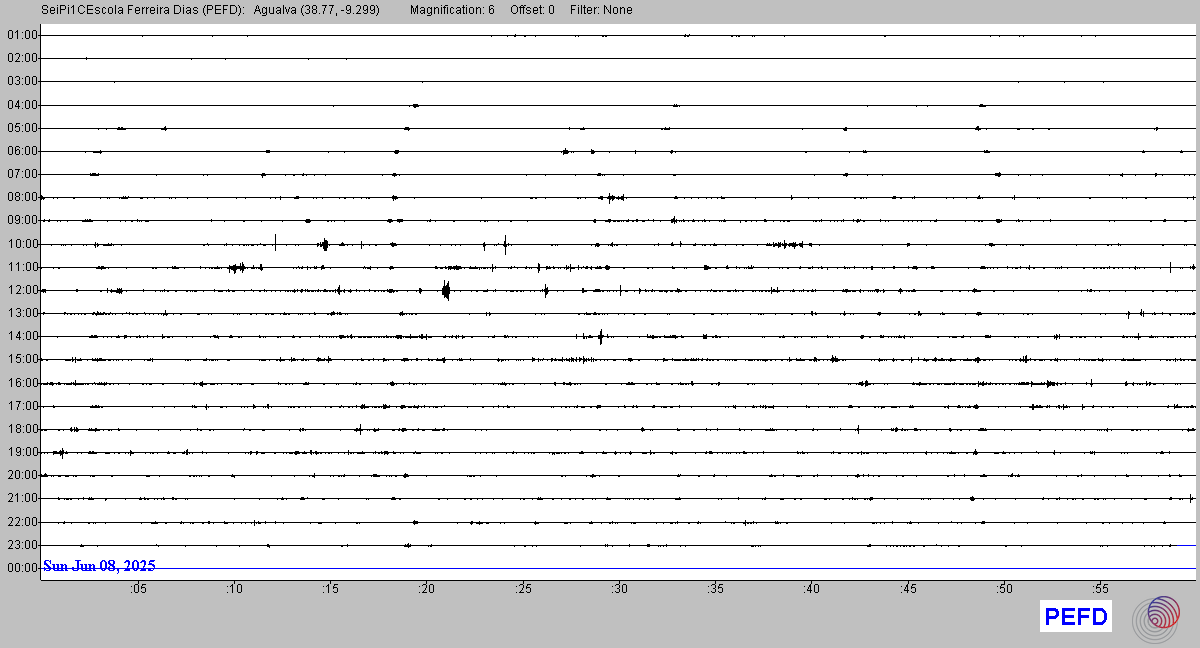1200x648 pixels.
Task: Select the 19:00 hour label
Action: 22,452
